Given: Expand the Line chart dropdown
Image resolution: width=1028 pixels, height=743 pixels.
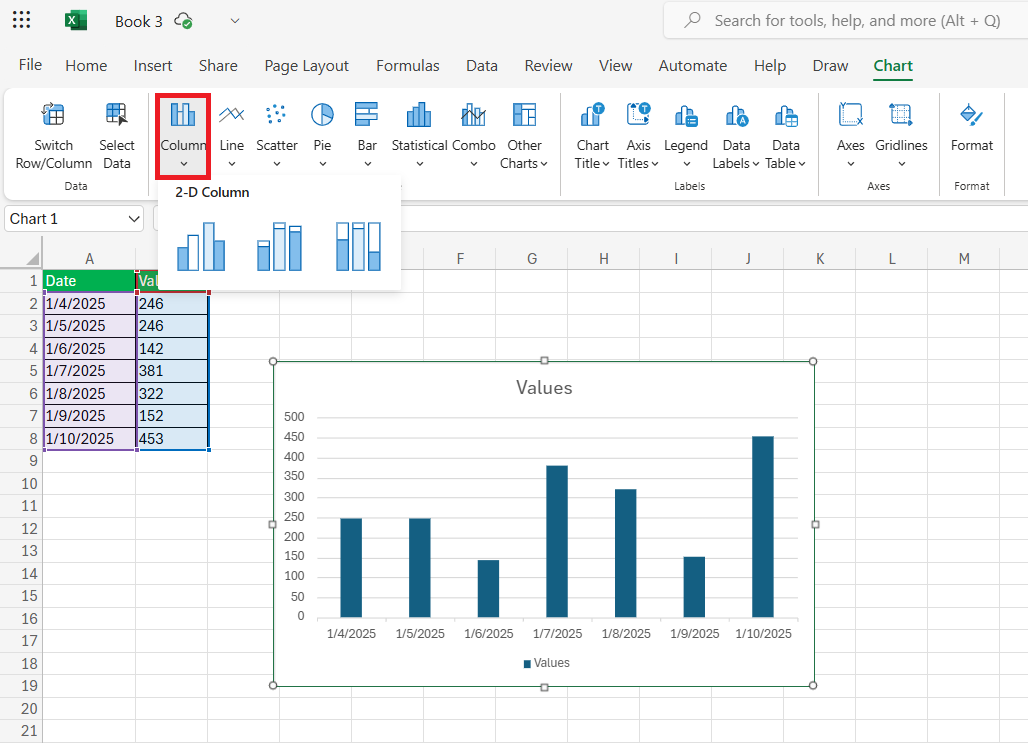Looking at the screenshot, I should [x=231, y=163].
